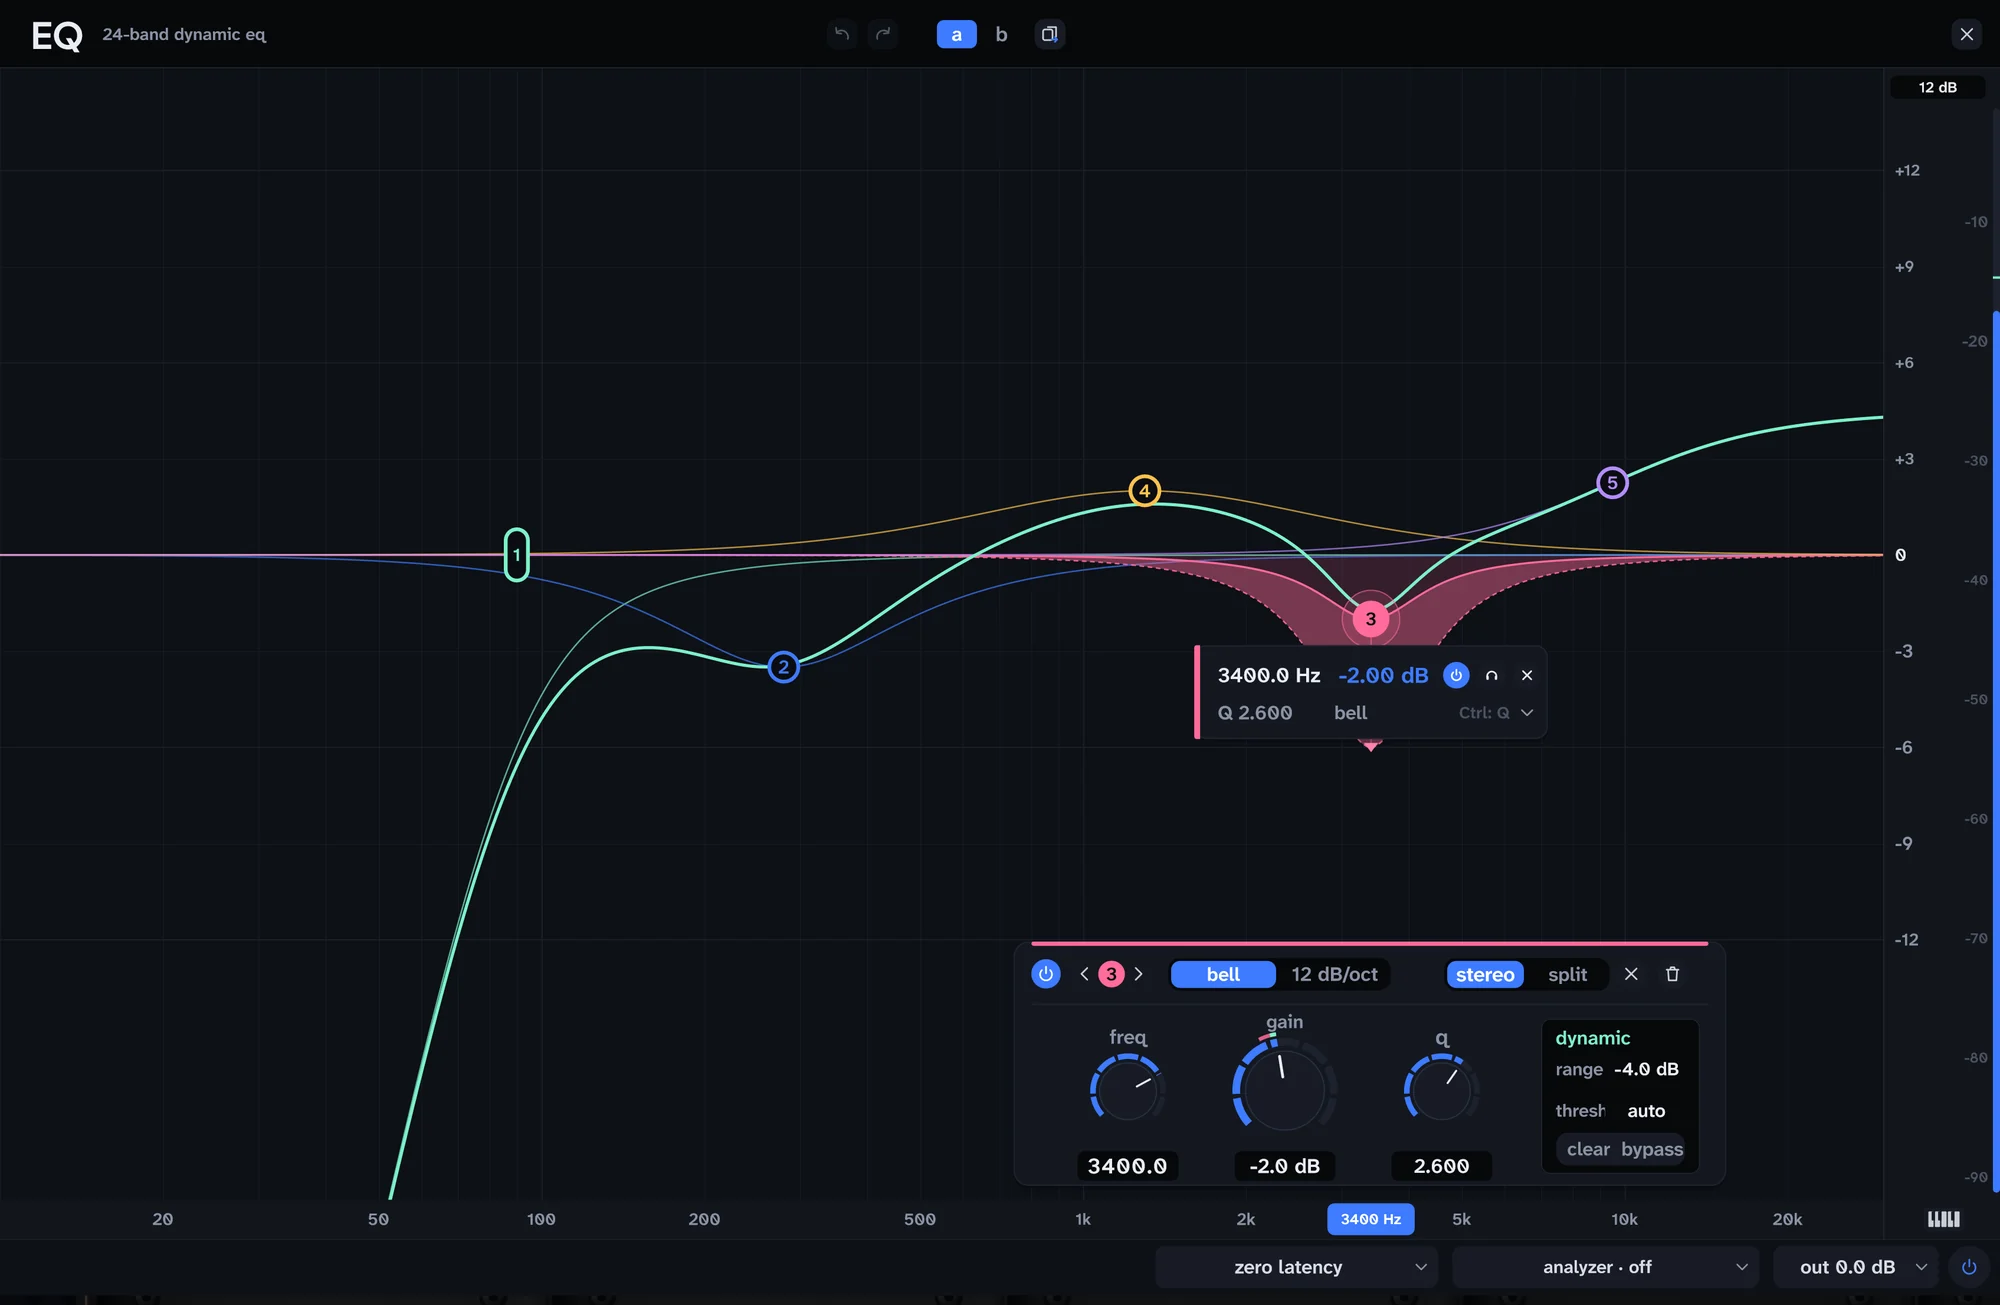Select the pink band node 3

click(x=1371, y=619)
